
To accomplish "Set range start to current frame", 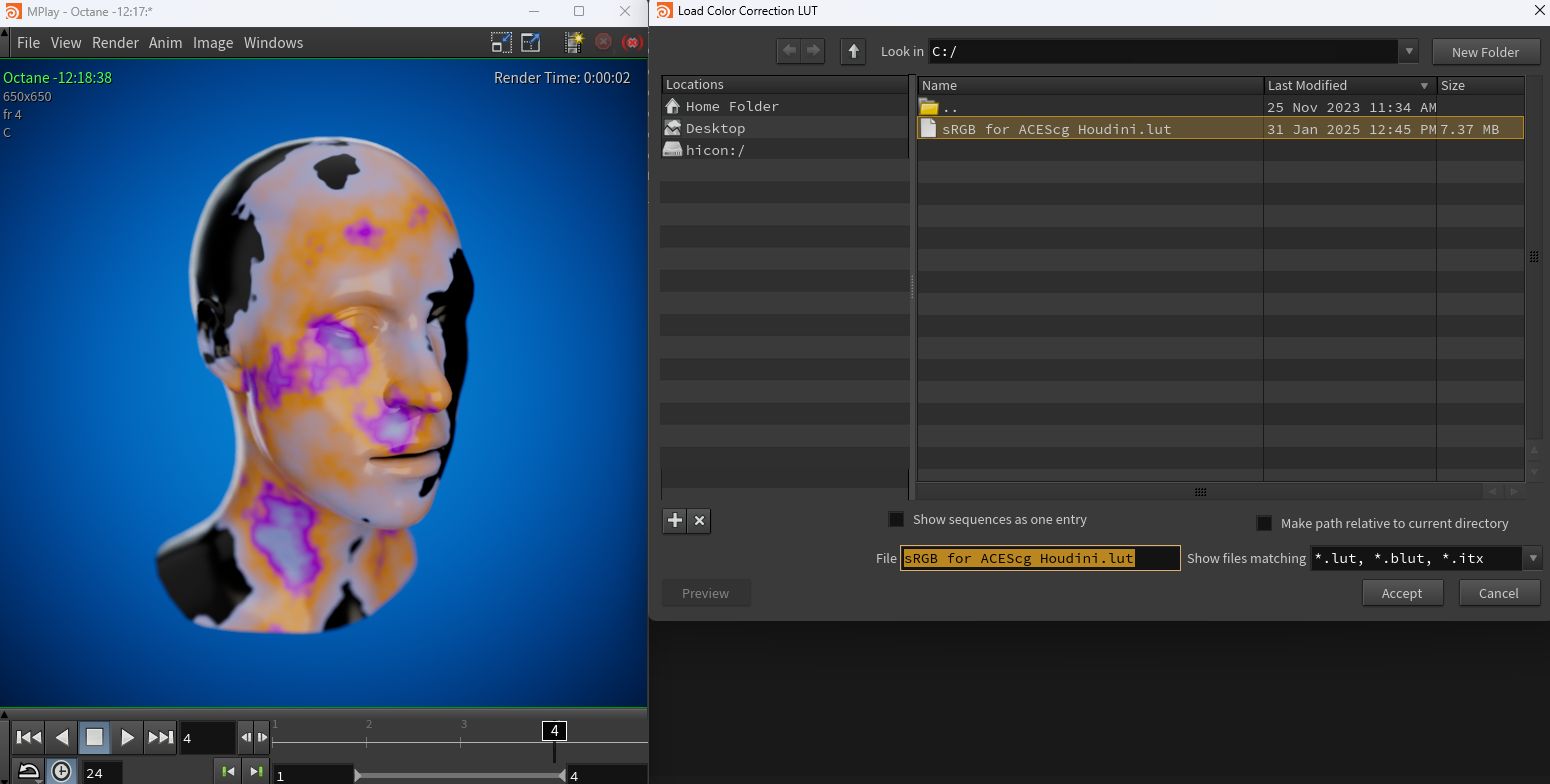I will point(228,771).
